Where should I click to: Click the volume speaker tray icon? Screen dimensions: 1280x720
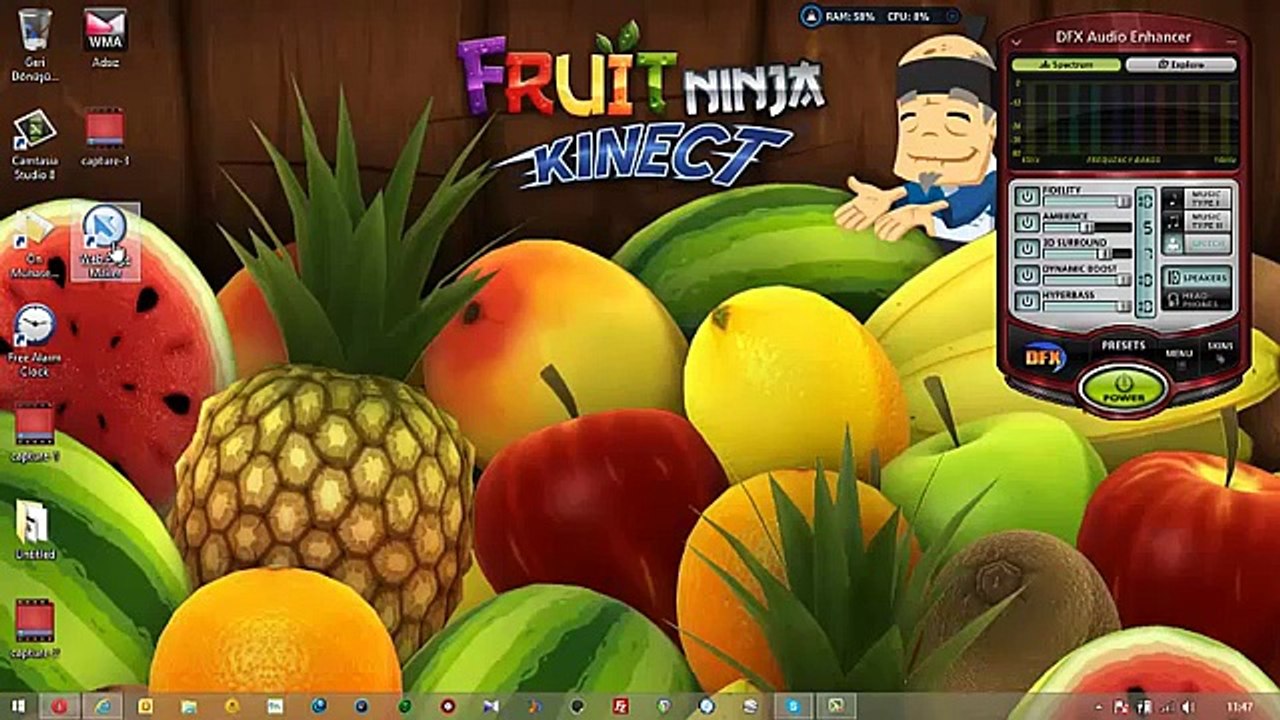(1187, 706)
